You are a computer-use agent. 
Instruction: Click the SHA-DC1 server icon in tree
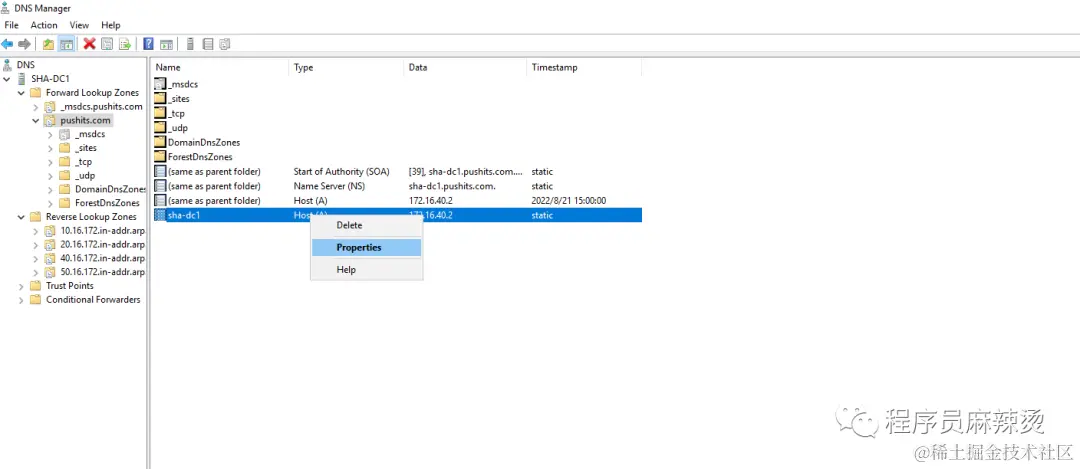pyautogui.click(x=22, y=79)
